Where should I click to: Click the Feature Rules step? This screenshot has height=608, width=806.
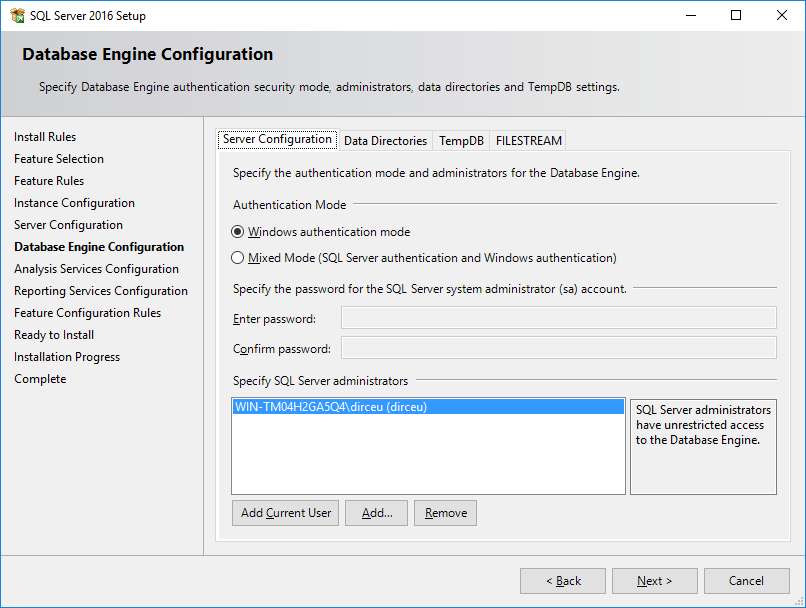coord(49,181)
